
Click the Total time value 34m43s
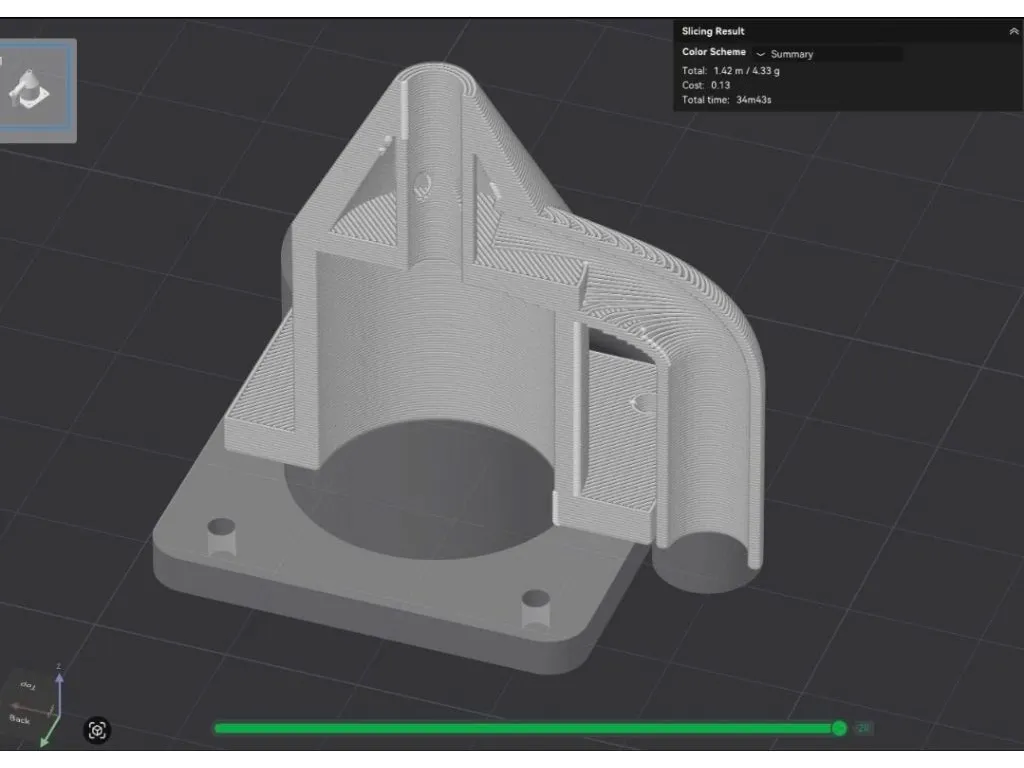click(x=754, y=100)
